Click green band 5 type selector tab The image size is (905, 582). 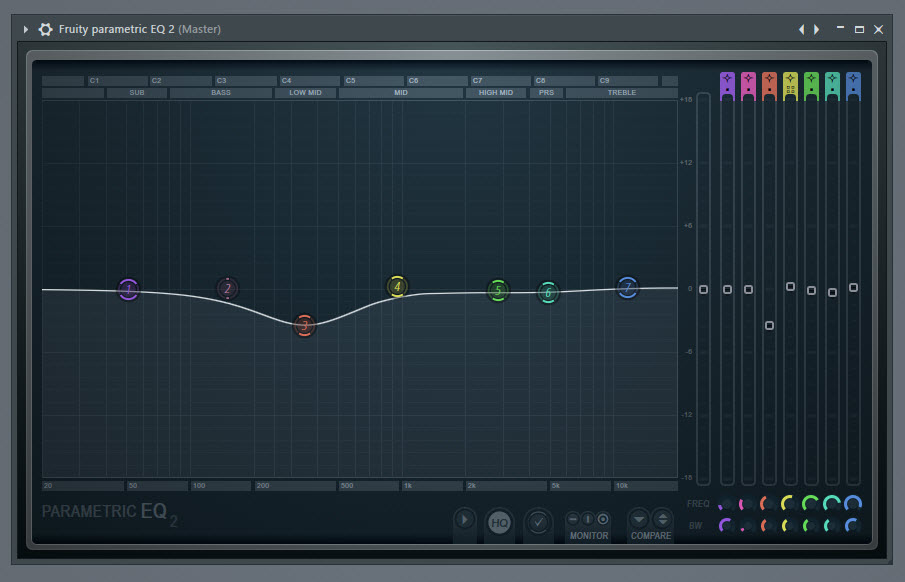(x=811, y=86)
